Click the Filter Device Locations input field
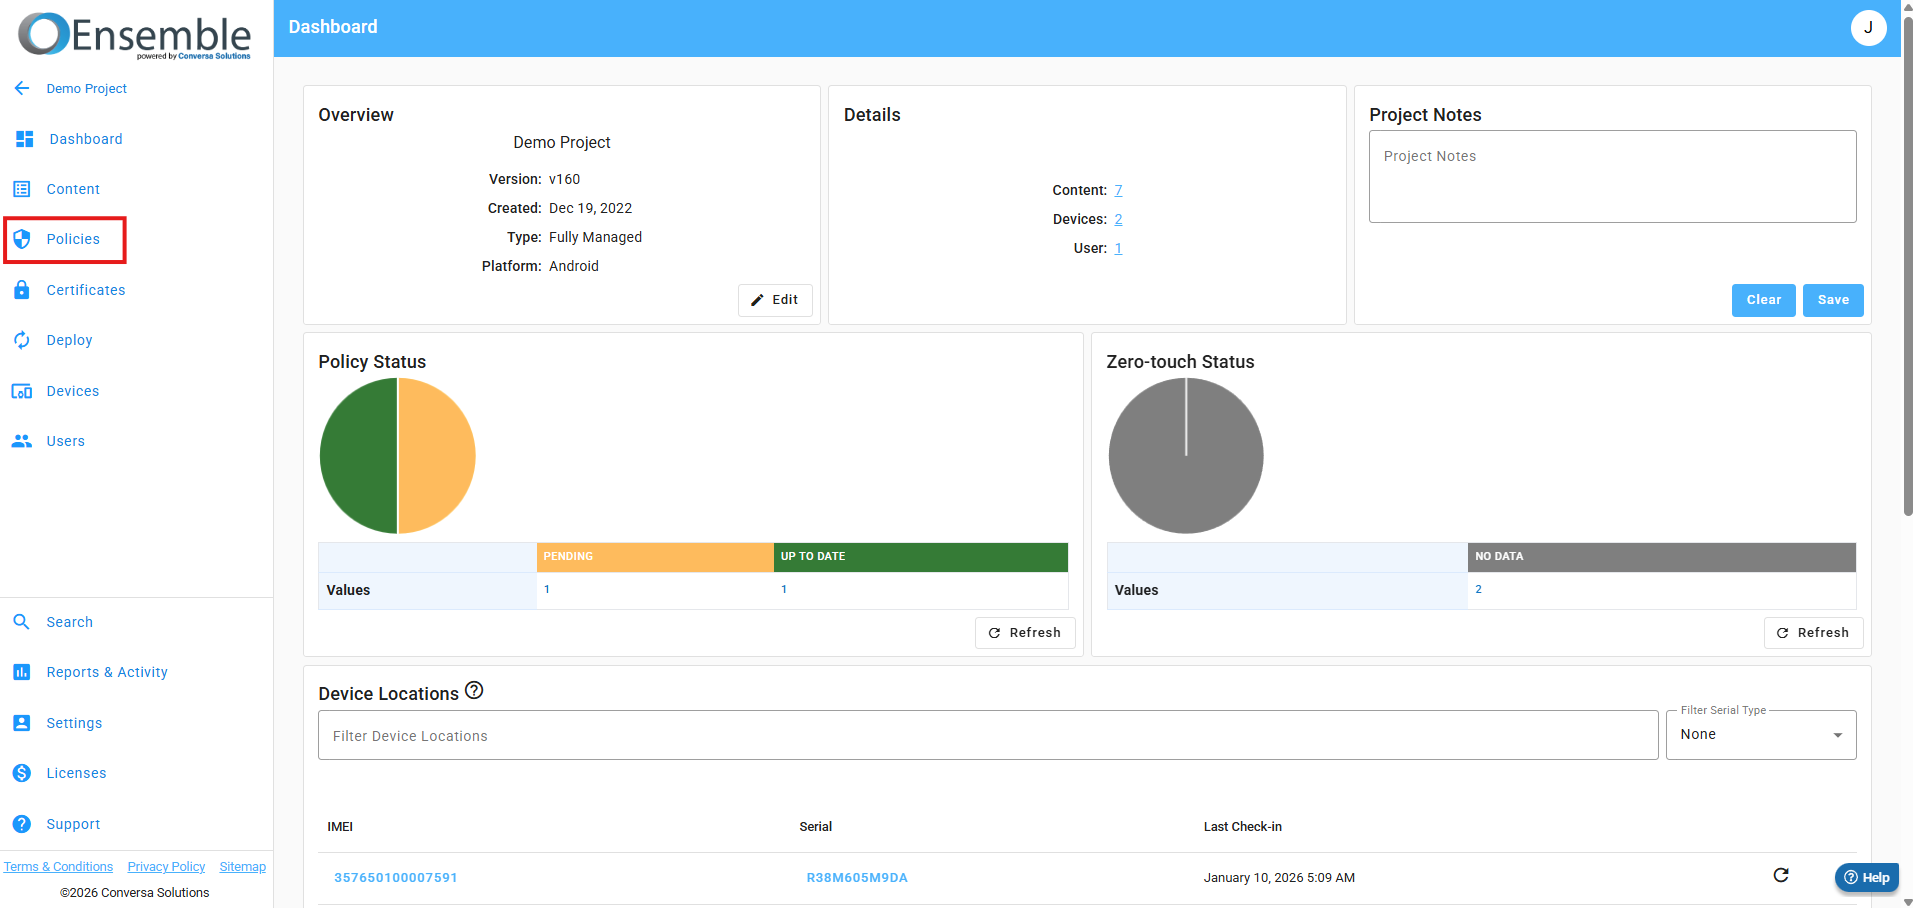This screenshot has width=1913, height=908. pos(987,736)
